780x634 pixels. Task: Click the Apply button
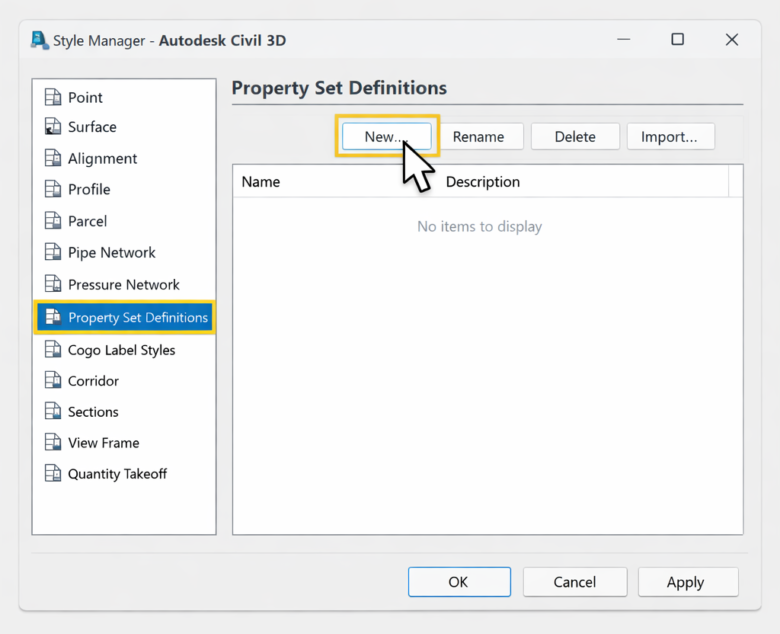688,582
